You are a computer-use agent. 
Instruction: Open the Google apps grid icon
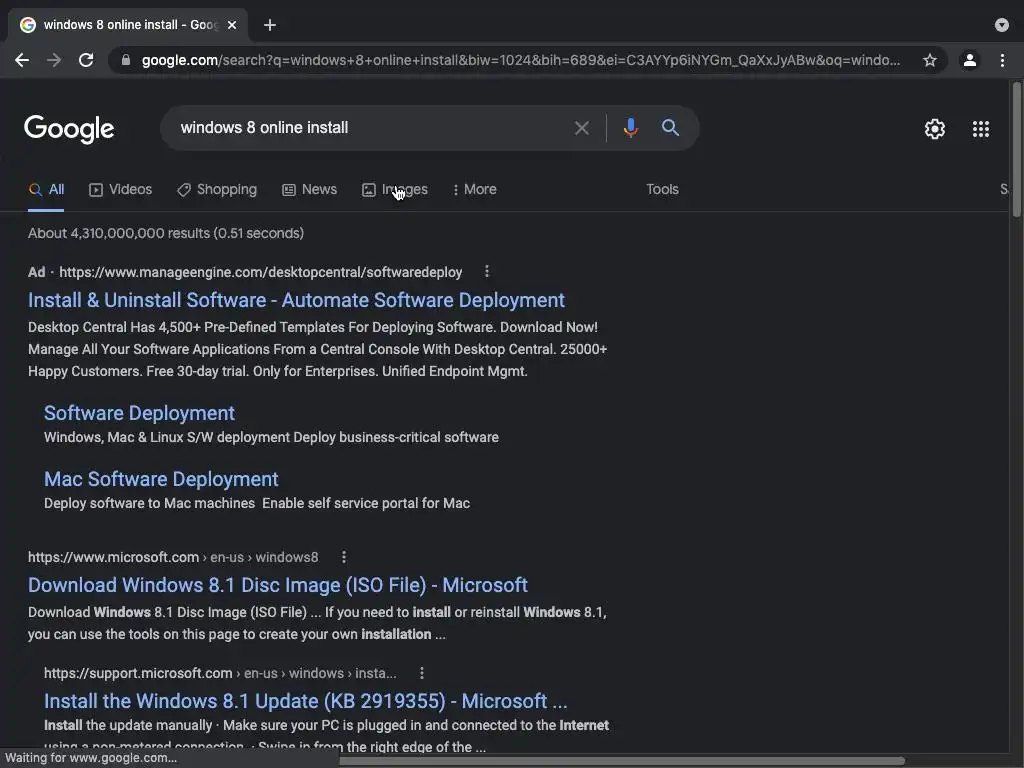980,129
